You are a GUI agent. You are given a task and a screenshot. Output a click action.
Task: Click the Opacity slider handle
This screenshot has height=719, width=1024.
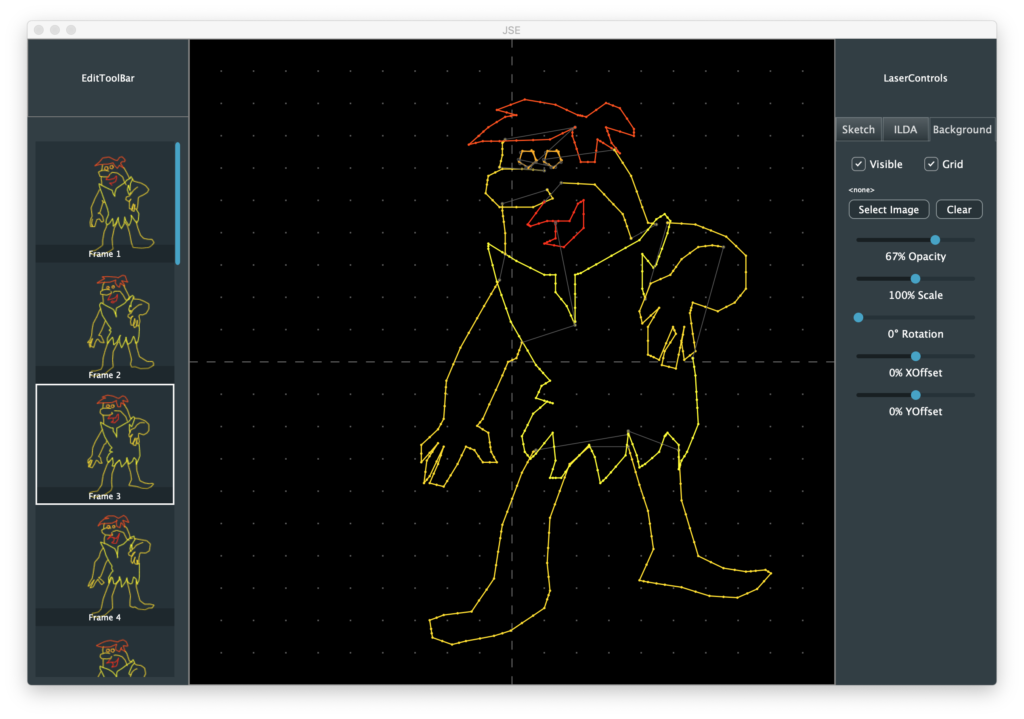coord(935,240)
